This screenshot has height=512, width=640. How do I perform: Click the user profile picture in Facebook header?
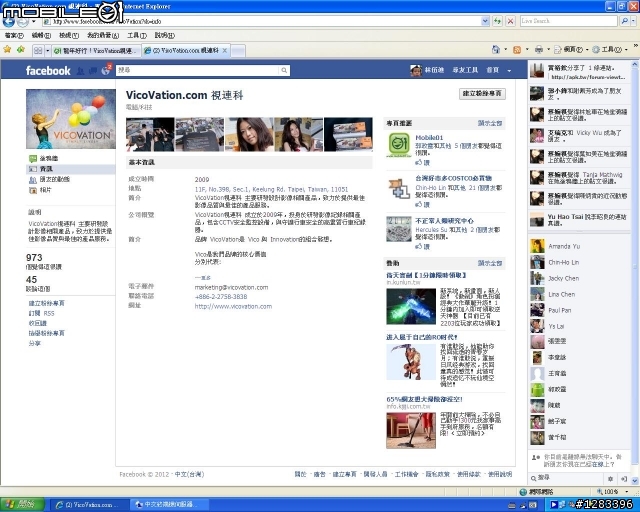pyautogui.click(x=416, y=70)
